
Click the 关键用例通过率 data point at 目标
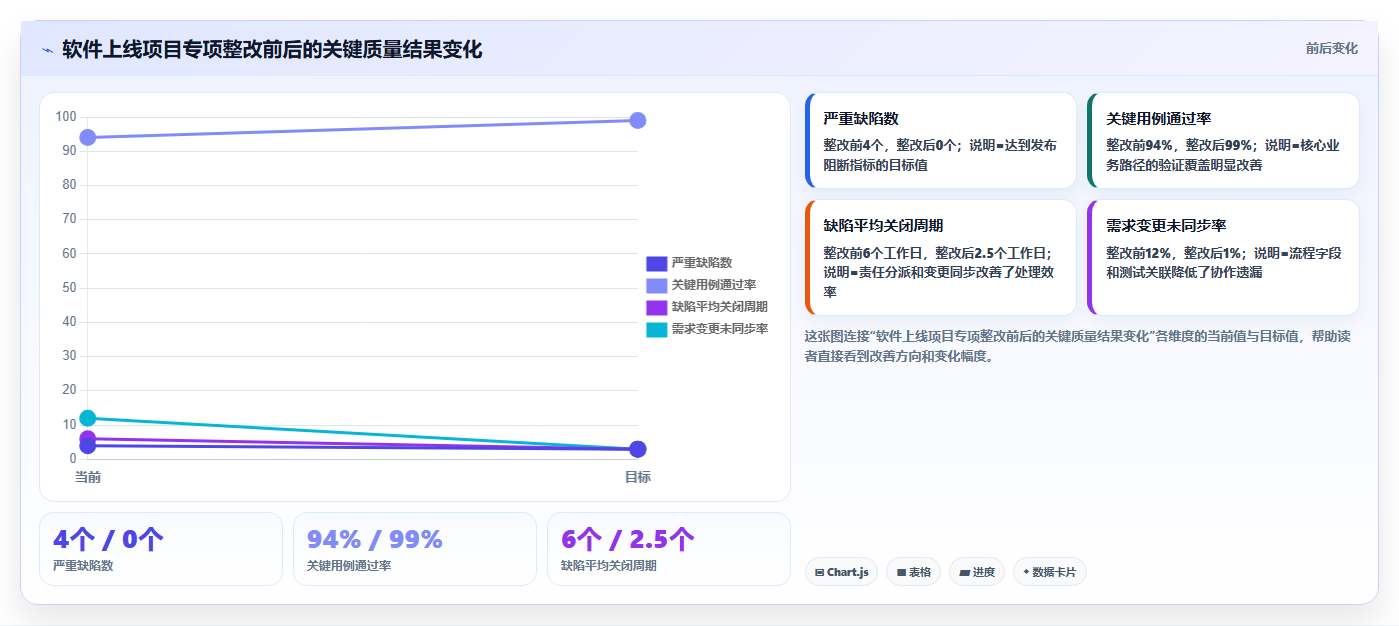[638, 120]
